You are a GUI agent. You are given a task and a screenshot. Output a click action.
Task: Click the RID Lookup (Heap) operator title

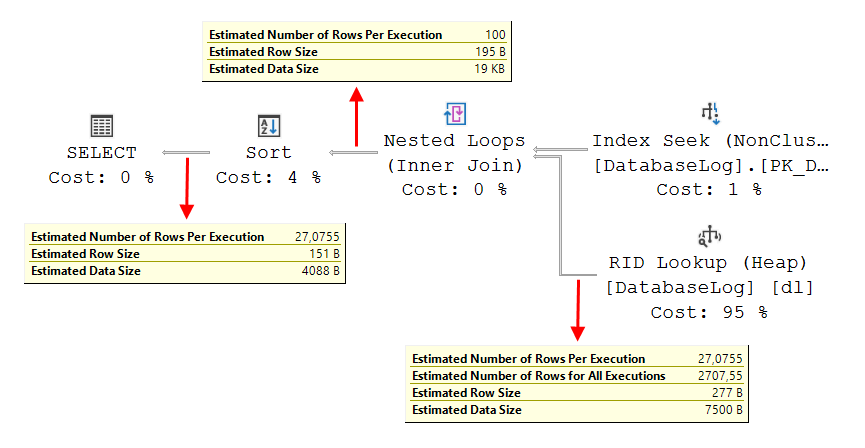709,263
